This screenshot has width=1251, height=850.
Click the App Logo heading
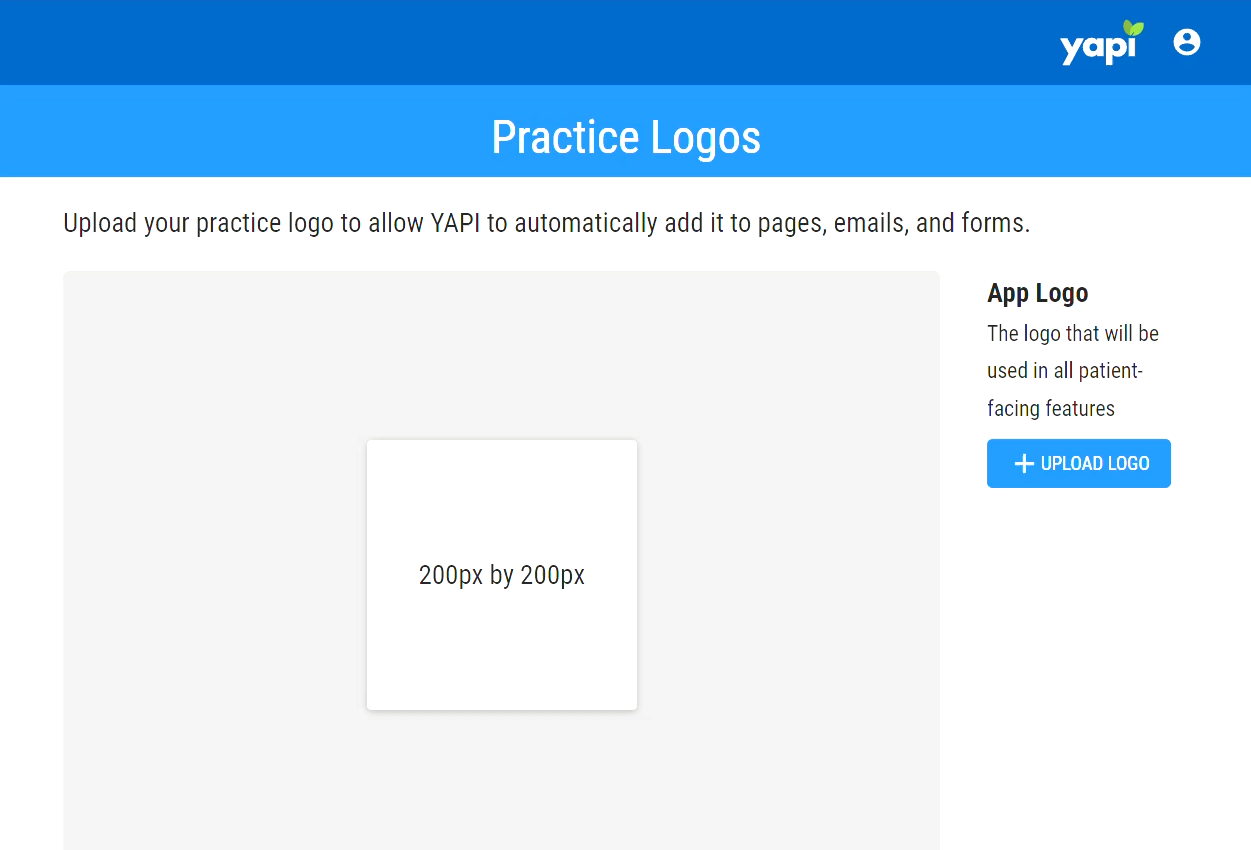click(1037, 293)
